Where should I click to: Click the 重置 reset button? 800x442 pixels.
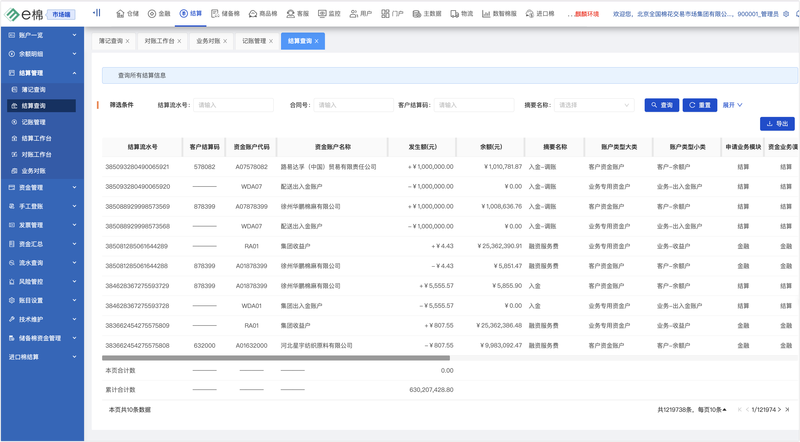coord(701,105)
